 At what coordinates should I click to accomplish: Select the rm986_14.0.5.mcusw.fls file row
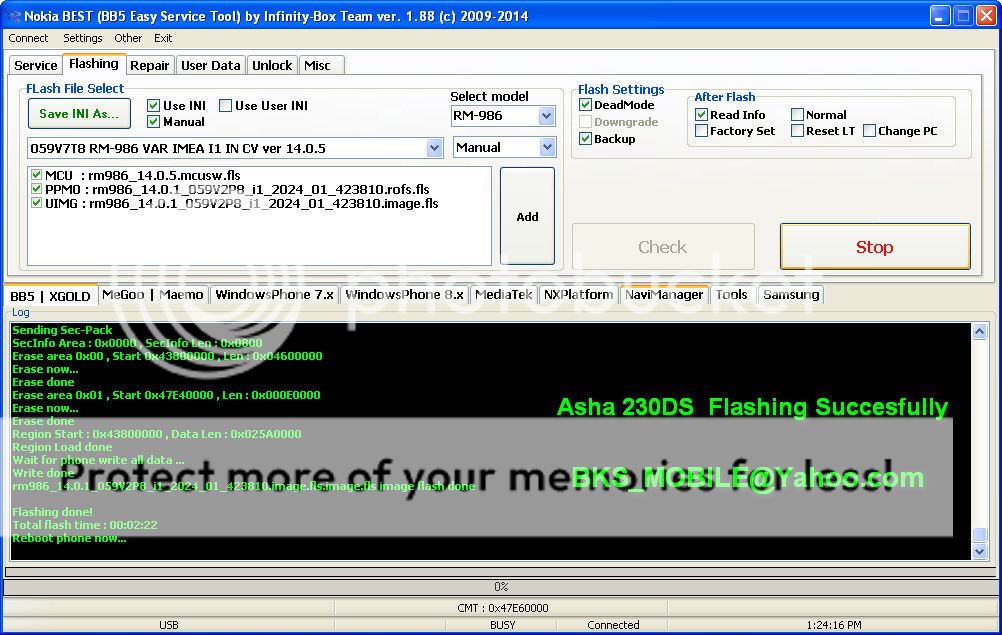[x=143, y=175]
